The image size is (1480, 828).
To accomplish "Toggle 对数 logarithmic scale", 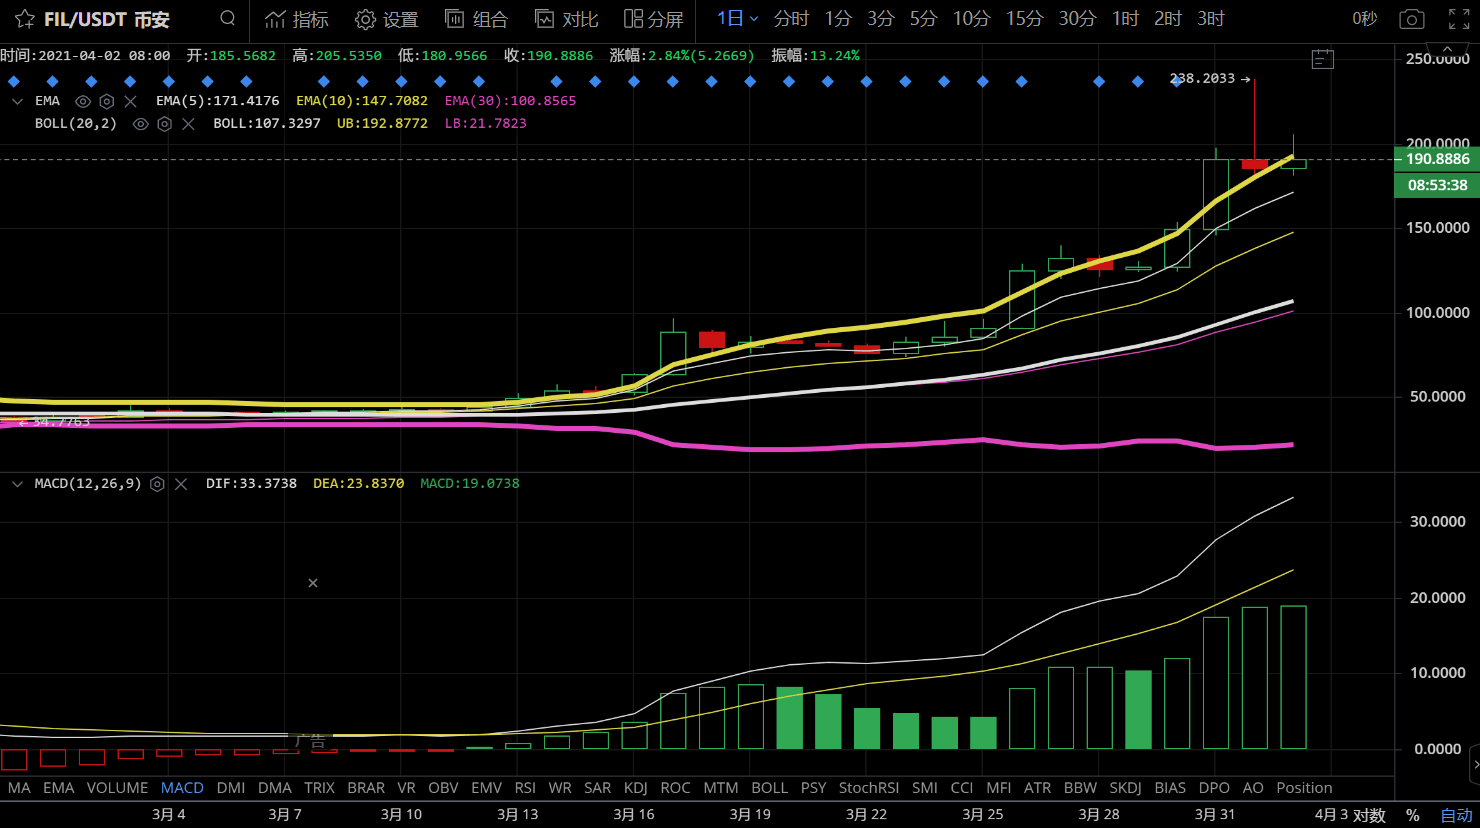I will [x=1369, y=815].
